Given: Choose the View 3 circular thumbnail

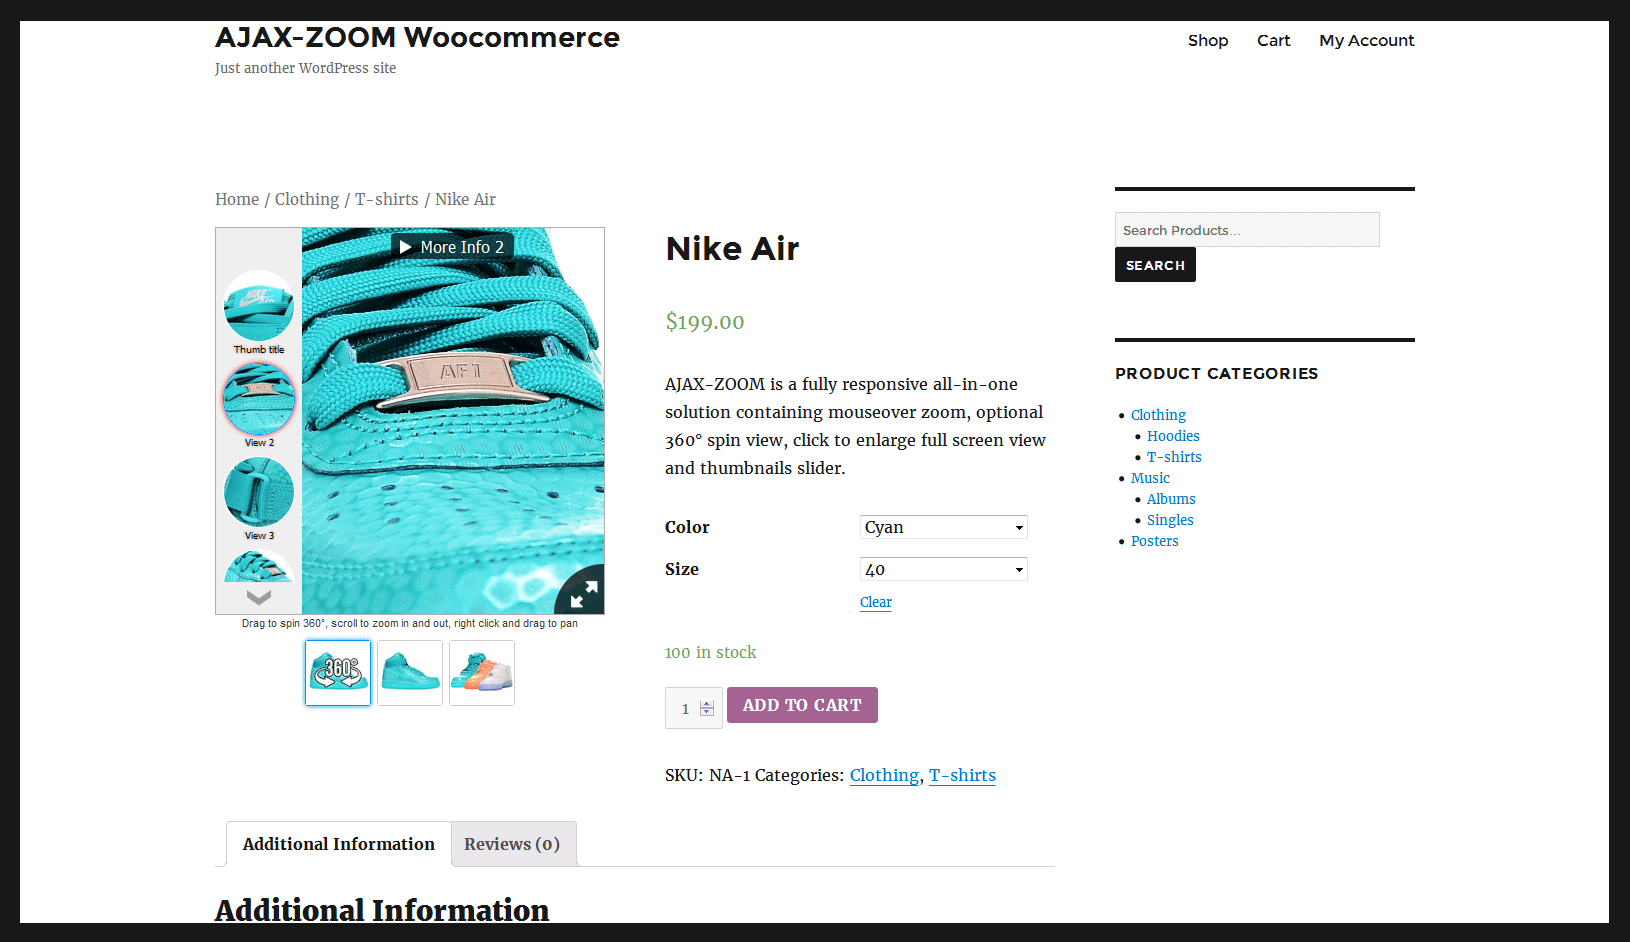Looking at the screenshot, I should tap(259, 492).
